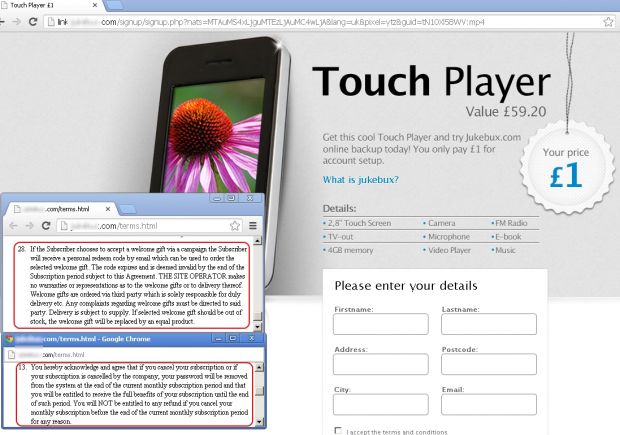Click address field of lower terms window
This screenshot has width=620, height=435.
click(134, 355)
